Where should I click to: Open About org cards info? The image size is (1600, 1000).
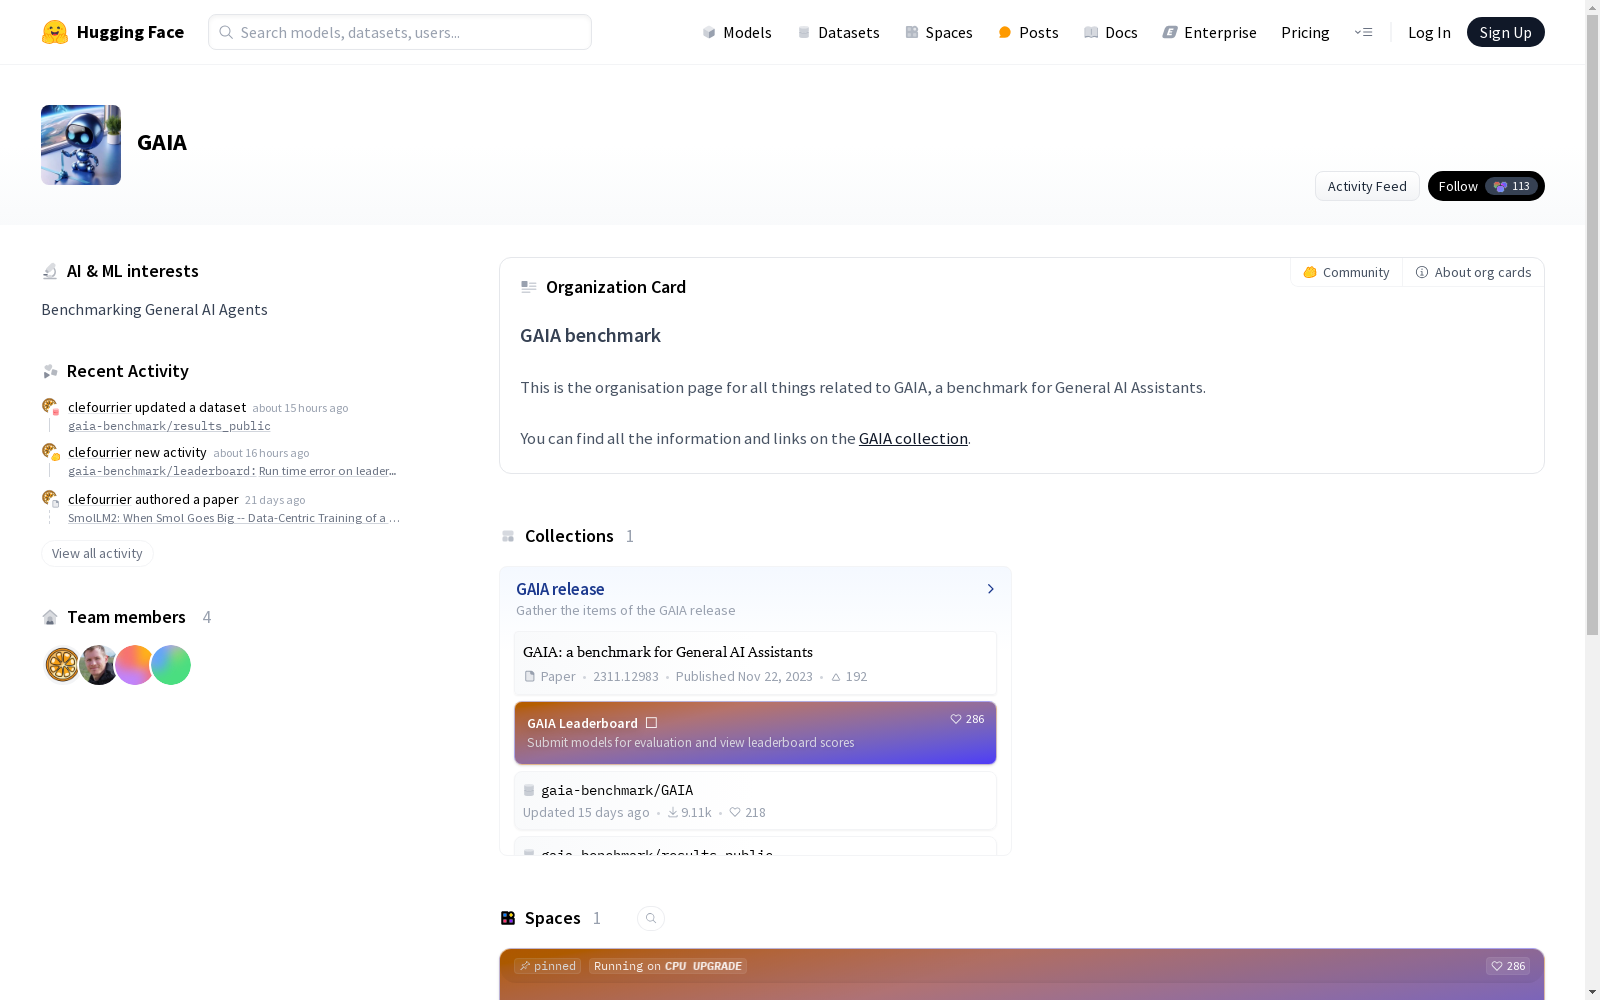1473,272
